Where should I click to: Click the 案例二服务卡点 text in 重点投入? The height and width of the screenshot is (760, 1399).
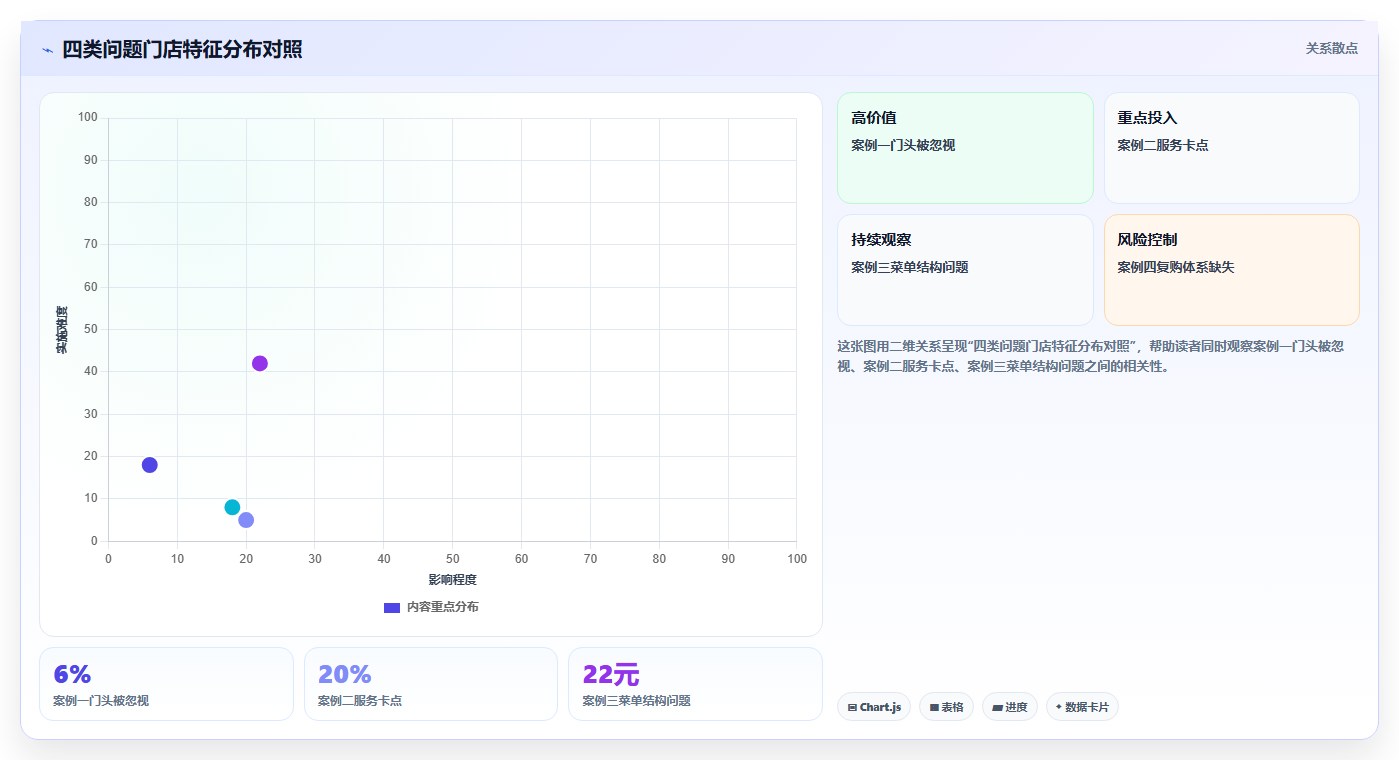point(1163,145)
